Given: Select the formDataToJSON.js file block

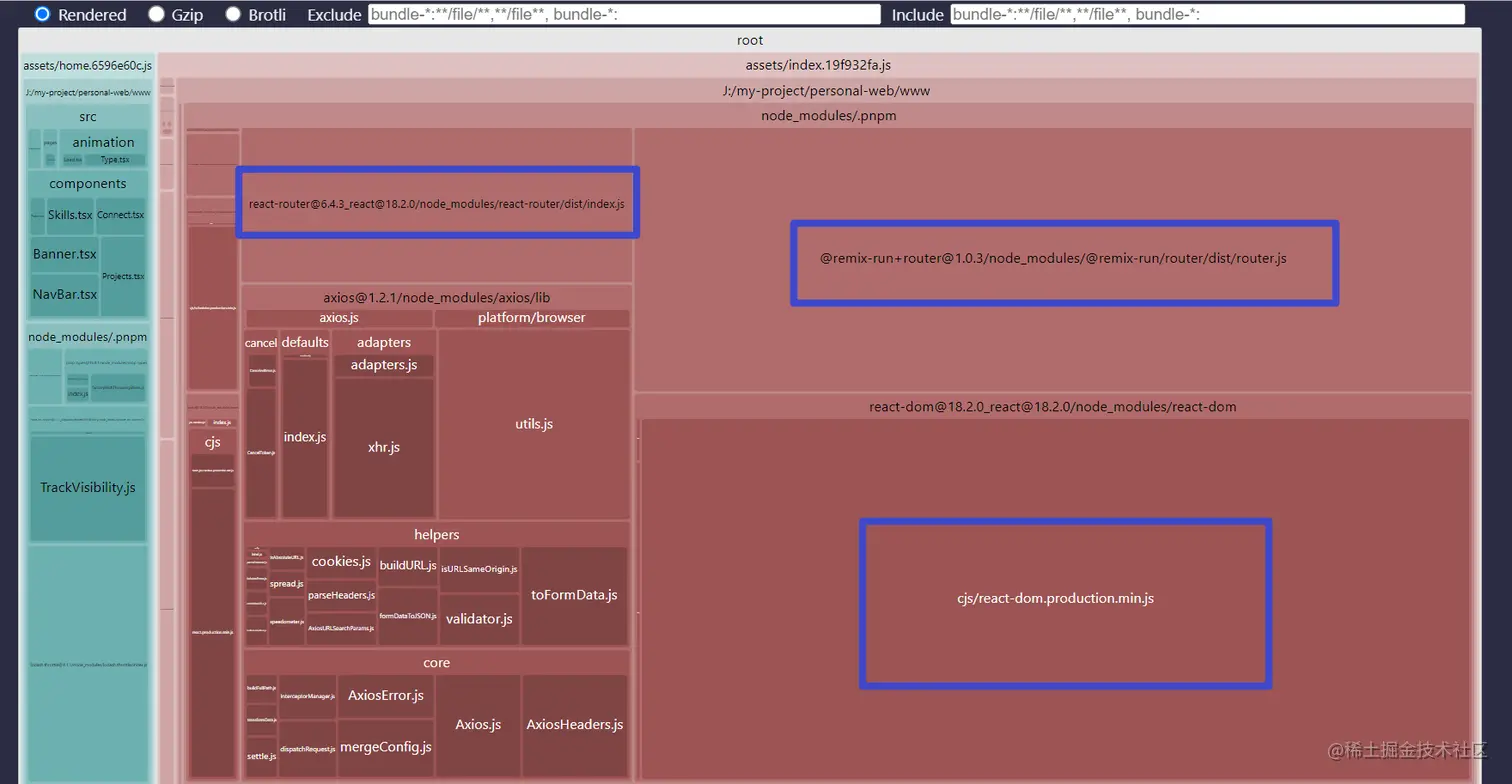Looking at the screenshot, I should click(408, 616).
